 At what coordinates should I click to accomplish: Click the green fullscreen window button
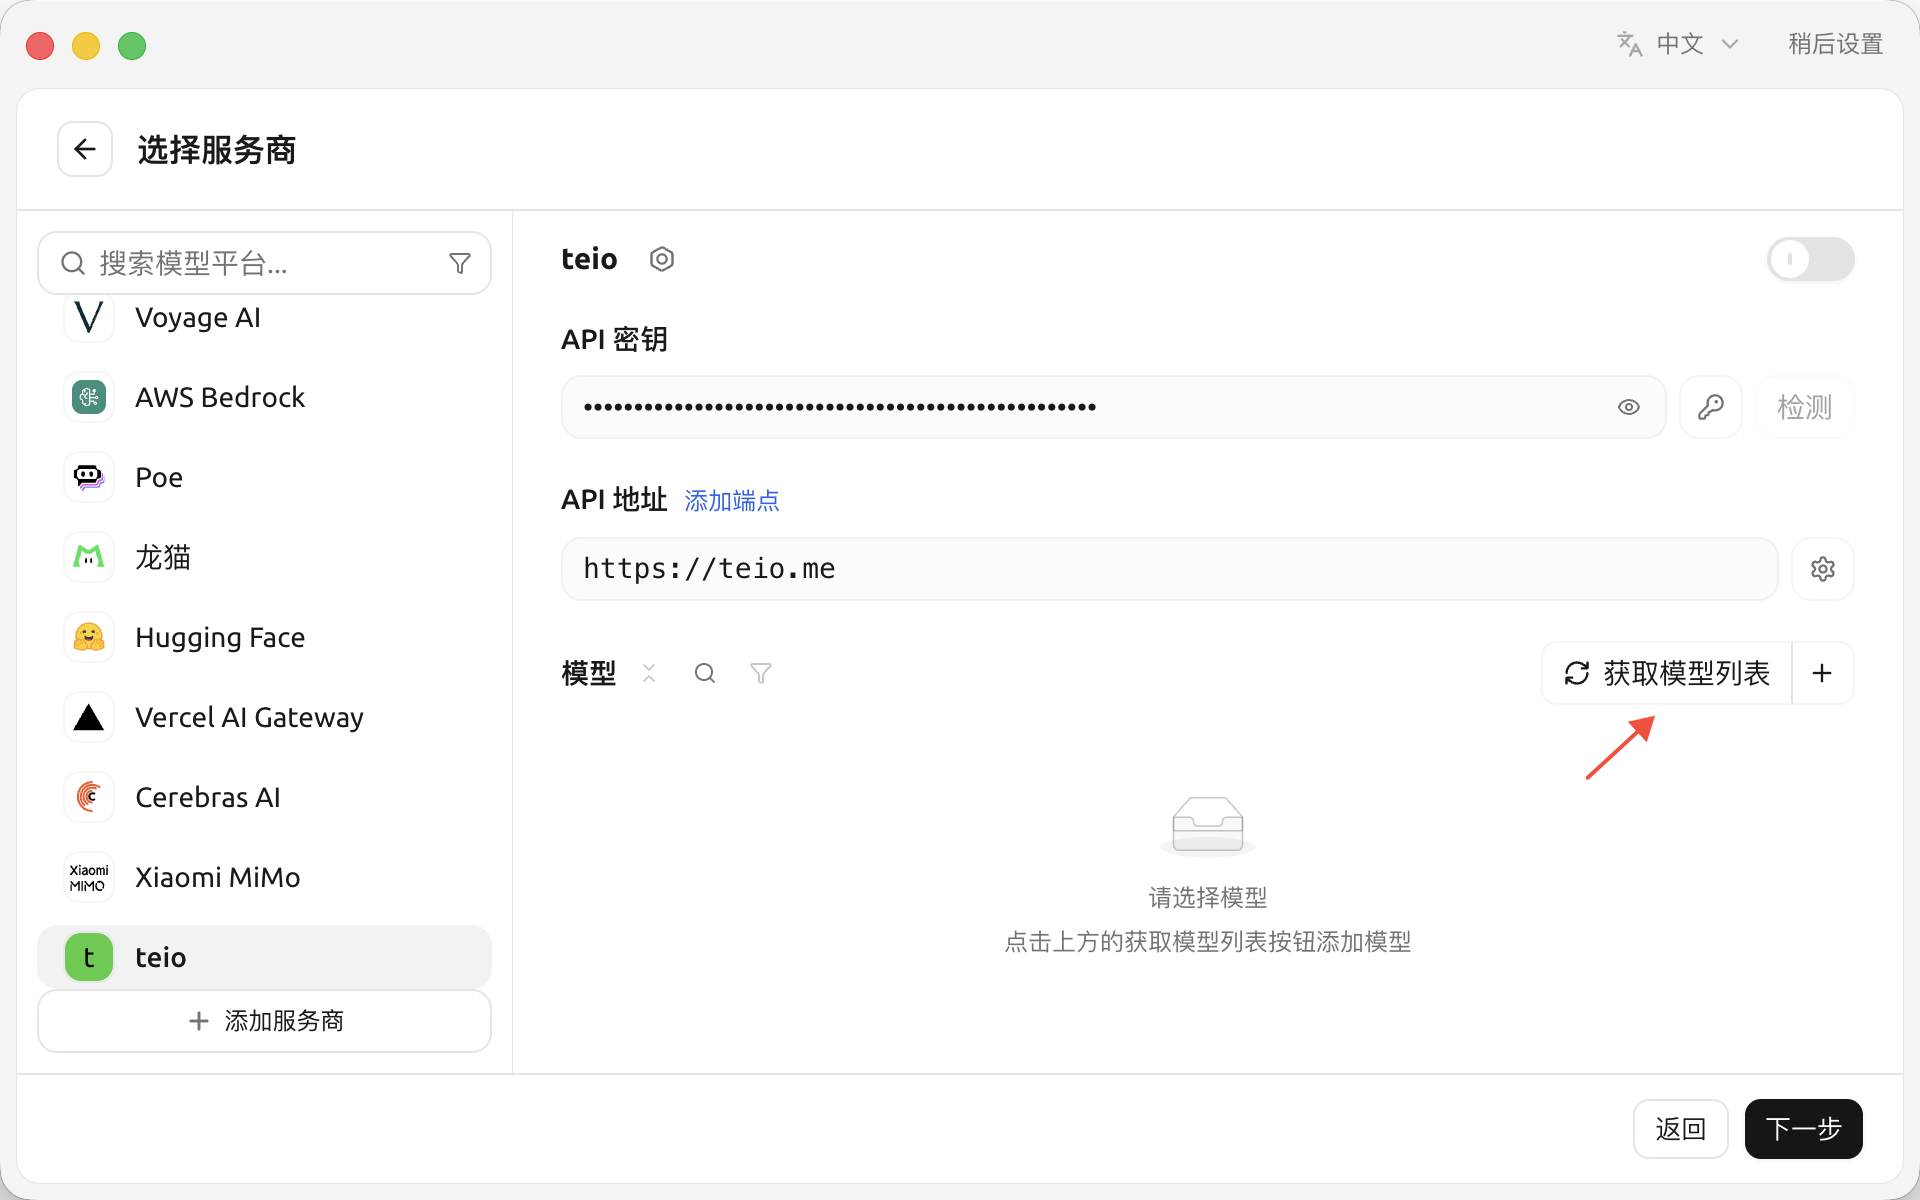click(x=132, y=46)
